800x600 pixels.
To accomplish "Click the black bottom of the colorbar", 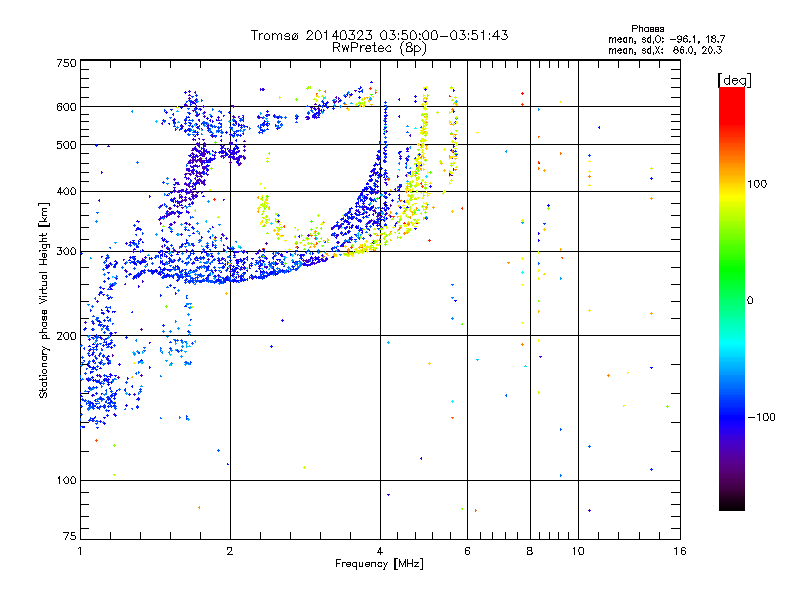I will pos(732,504).
